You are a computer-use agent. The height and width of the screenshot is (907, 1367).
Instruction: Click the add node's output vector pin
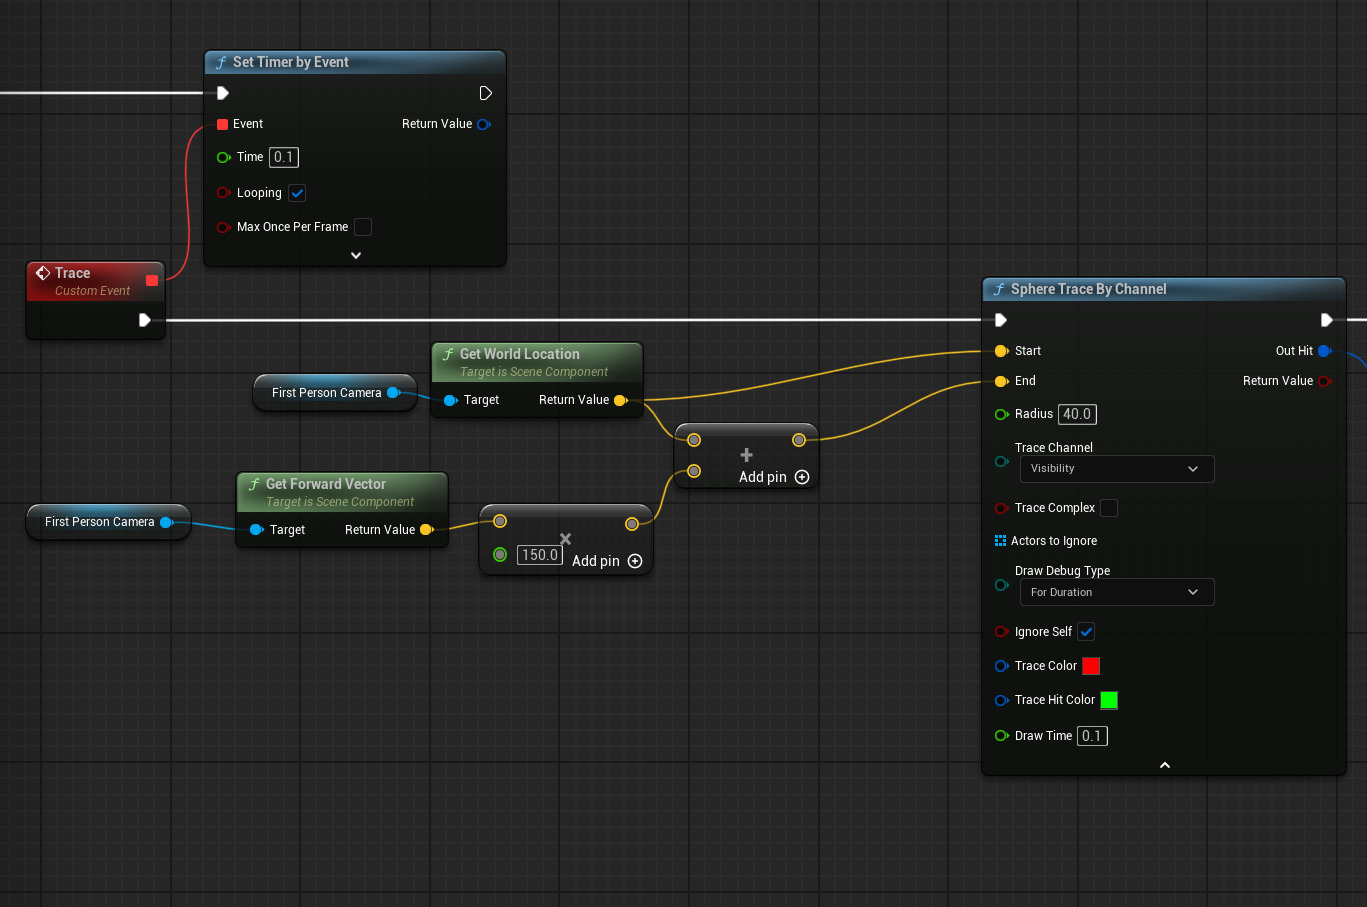(799, 440)
